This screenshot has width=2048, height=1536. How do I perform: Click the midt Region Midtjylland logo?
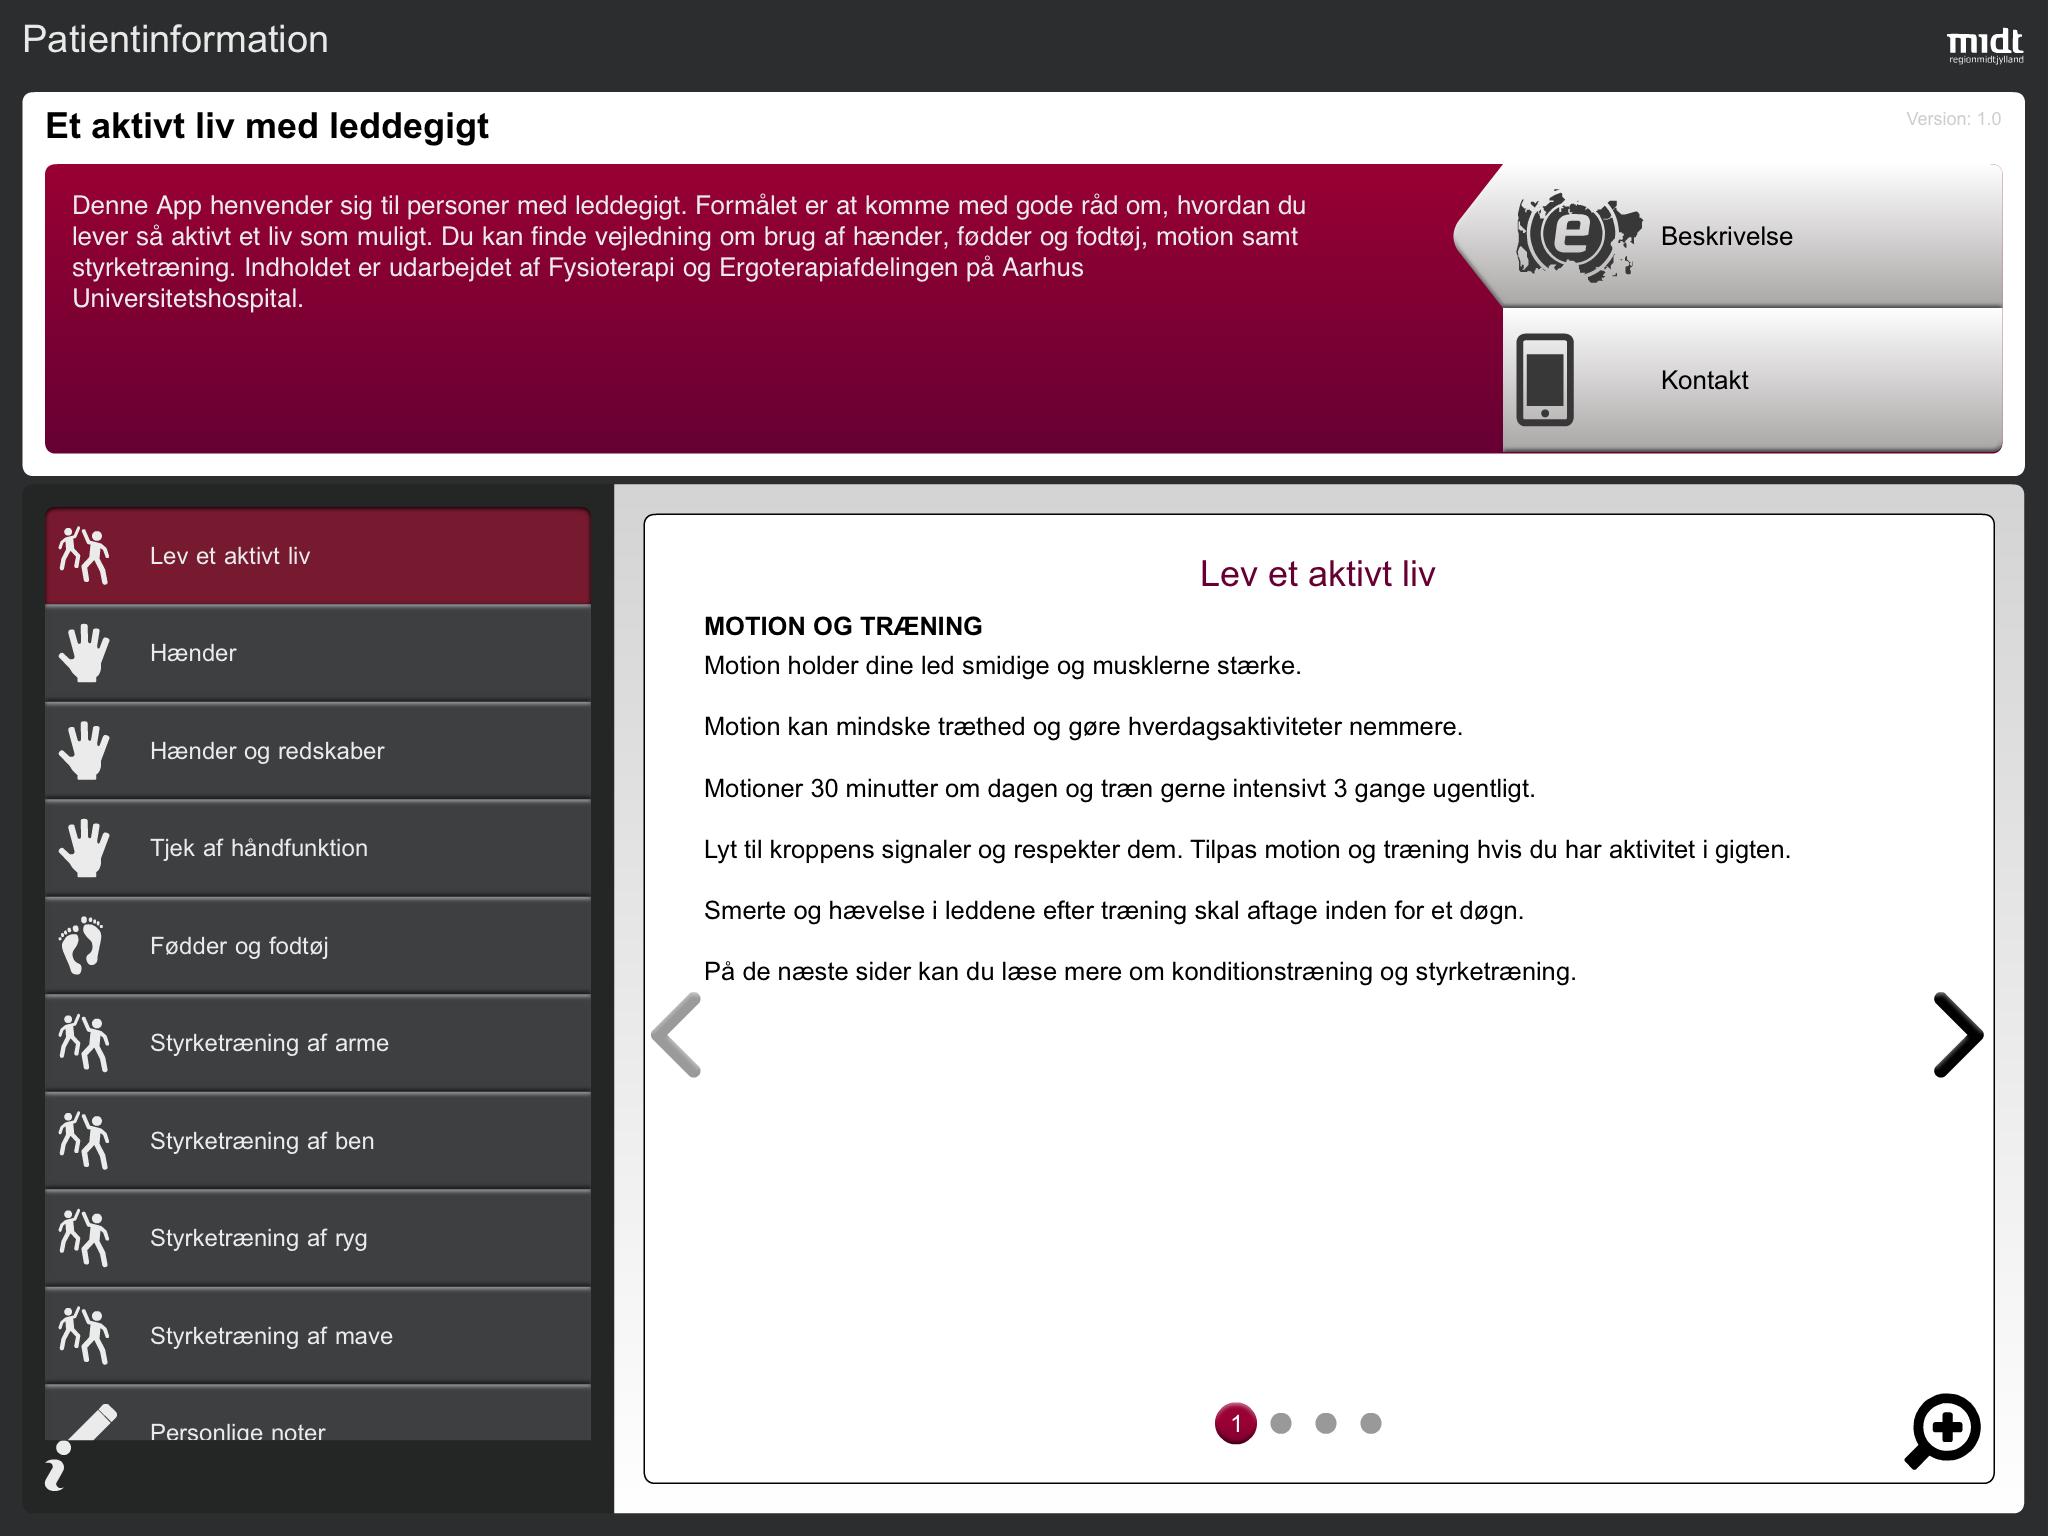tap(1984, 45)
